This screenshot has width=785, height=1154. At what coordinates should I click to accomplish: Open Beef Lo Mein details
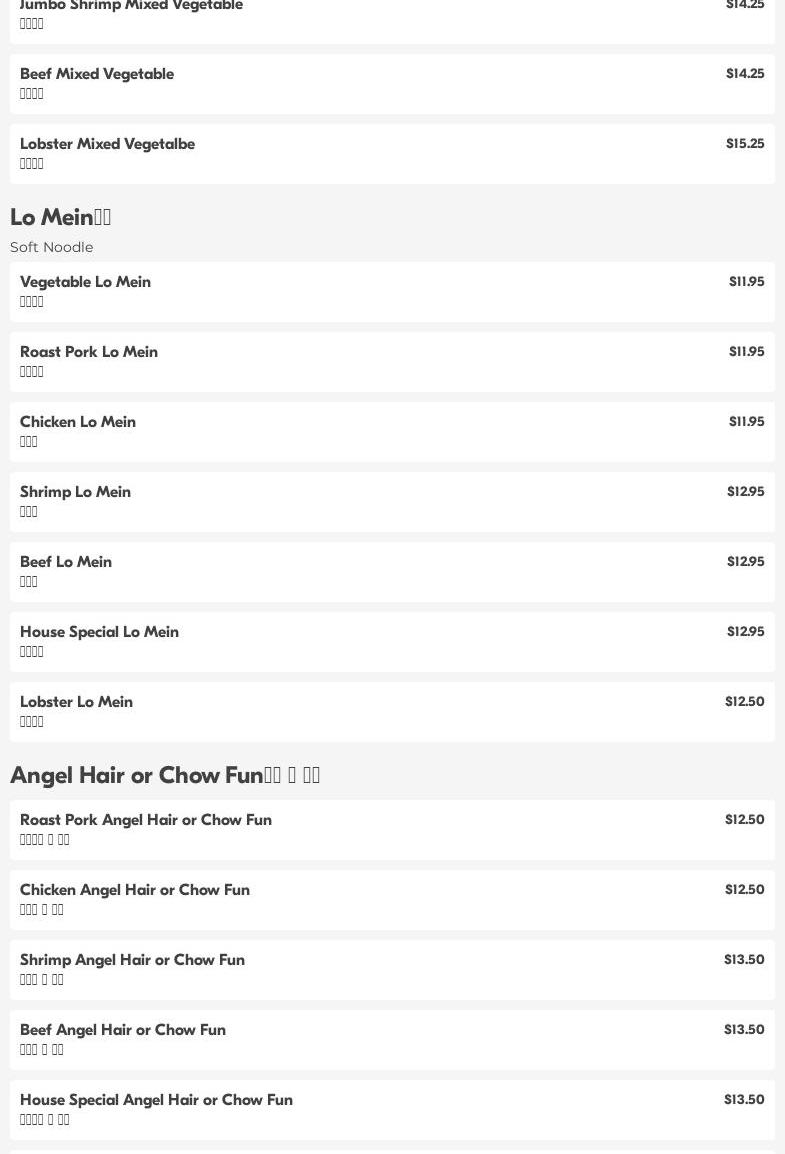click(x=392, y=572)
